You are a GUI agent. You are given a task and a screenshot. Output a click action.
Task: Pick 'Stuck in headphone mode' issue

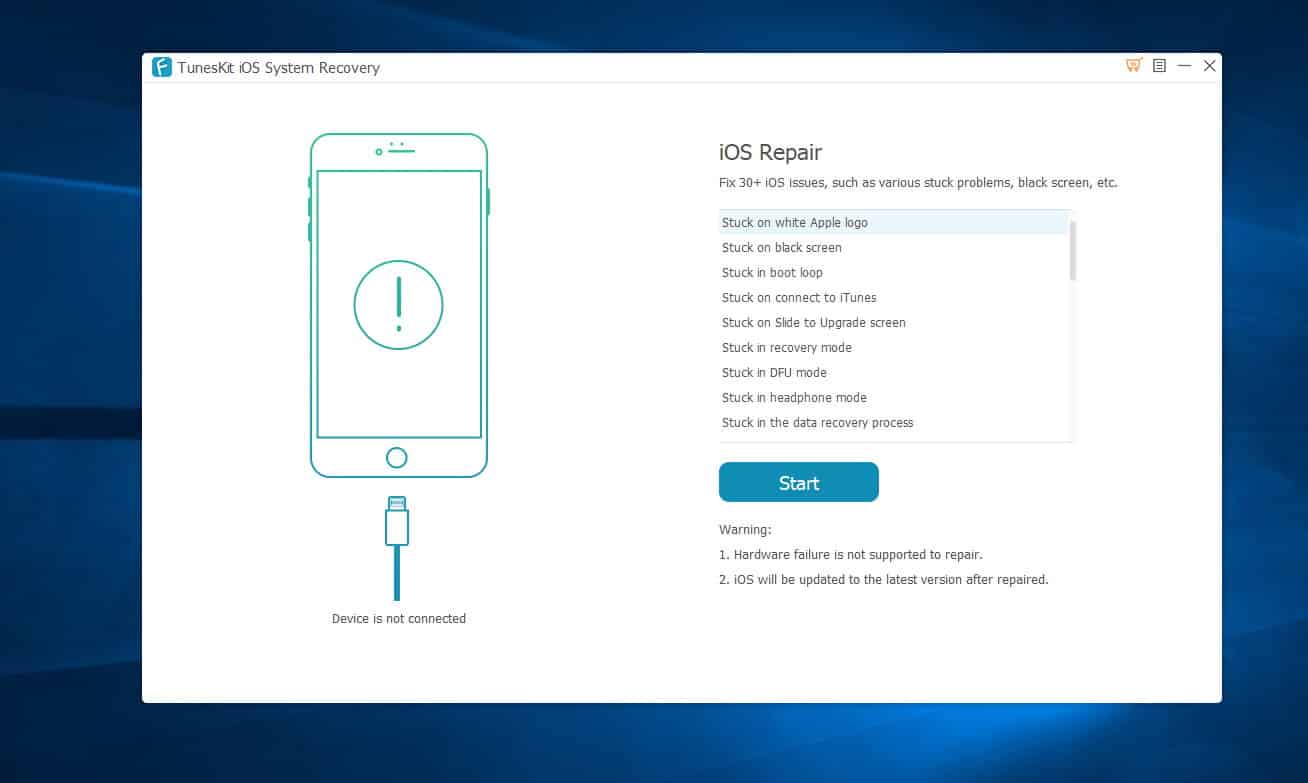pos(794,397)
